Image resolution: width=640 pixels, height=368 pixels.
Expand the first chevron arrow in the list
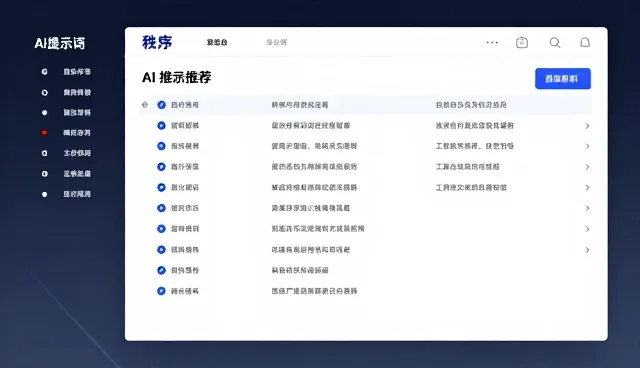587,126
